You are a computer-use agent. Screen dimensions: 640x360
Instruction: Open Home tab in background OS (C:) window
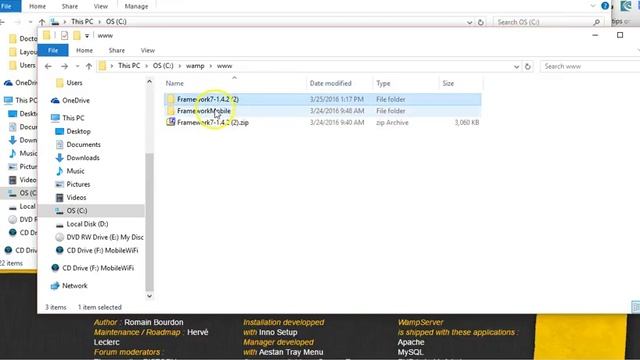(x=38, y=6)
